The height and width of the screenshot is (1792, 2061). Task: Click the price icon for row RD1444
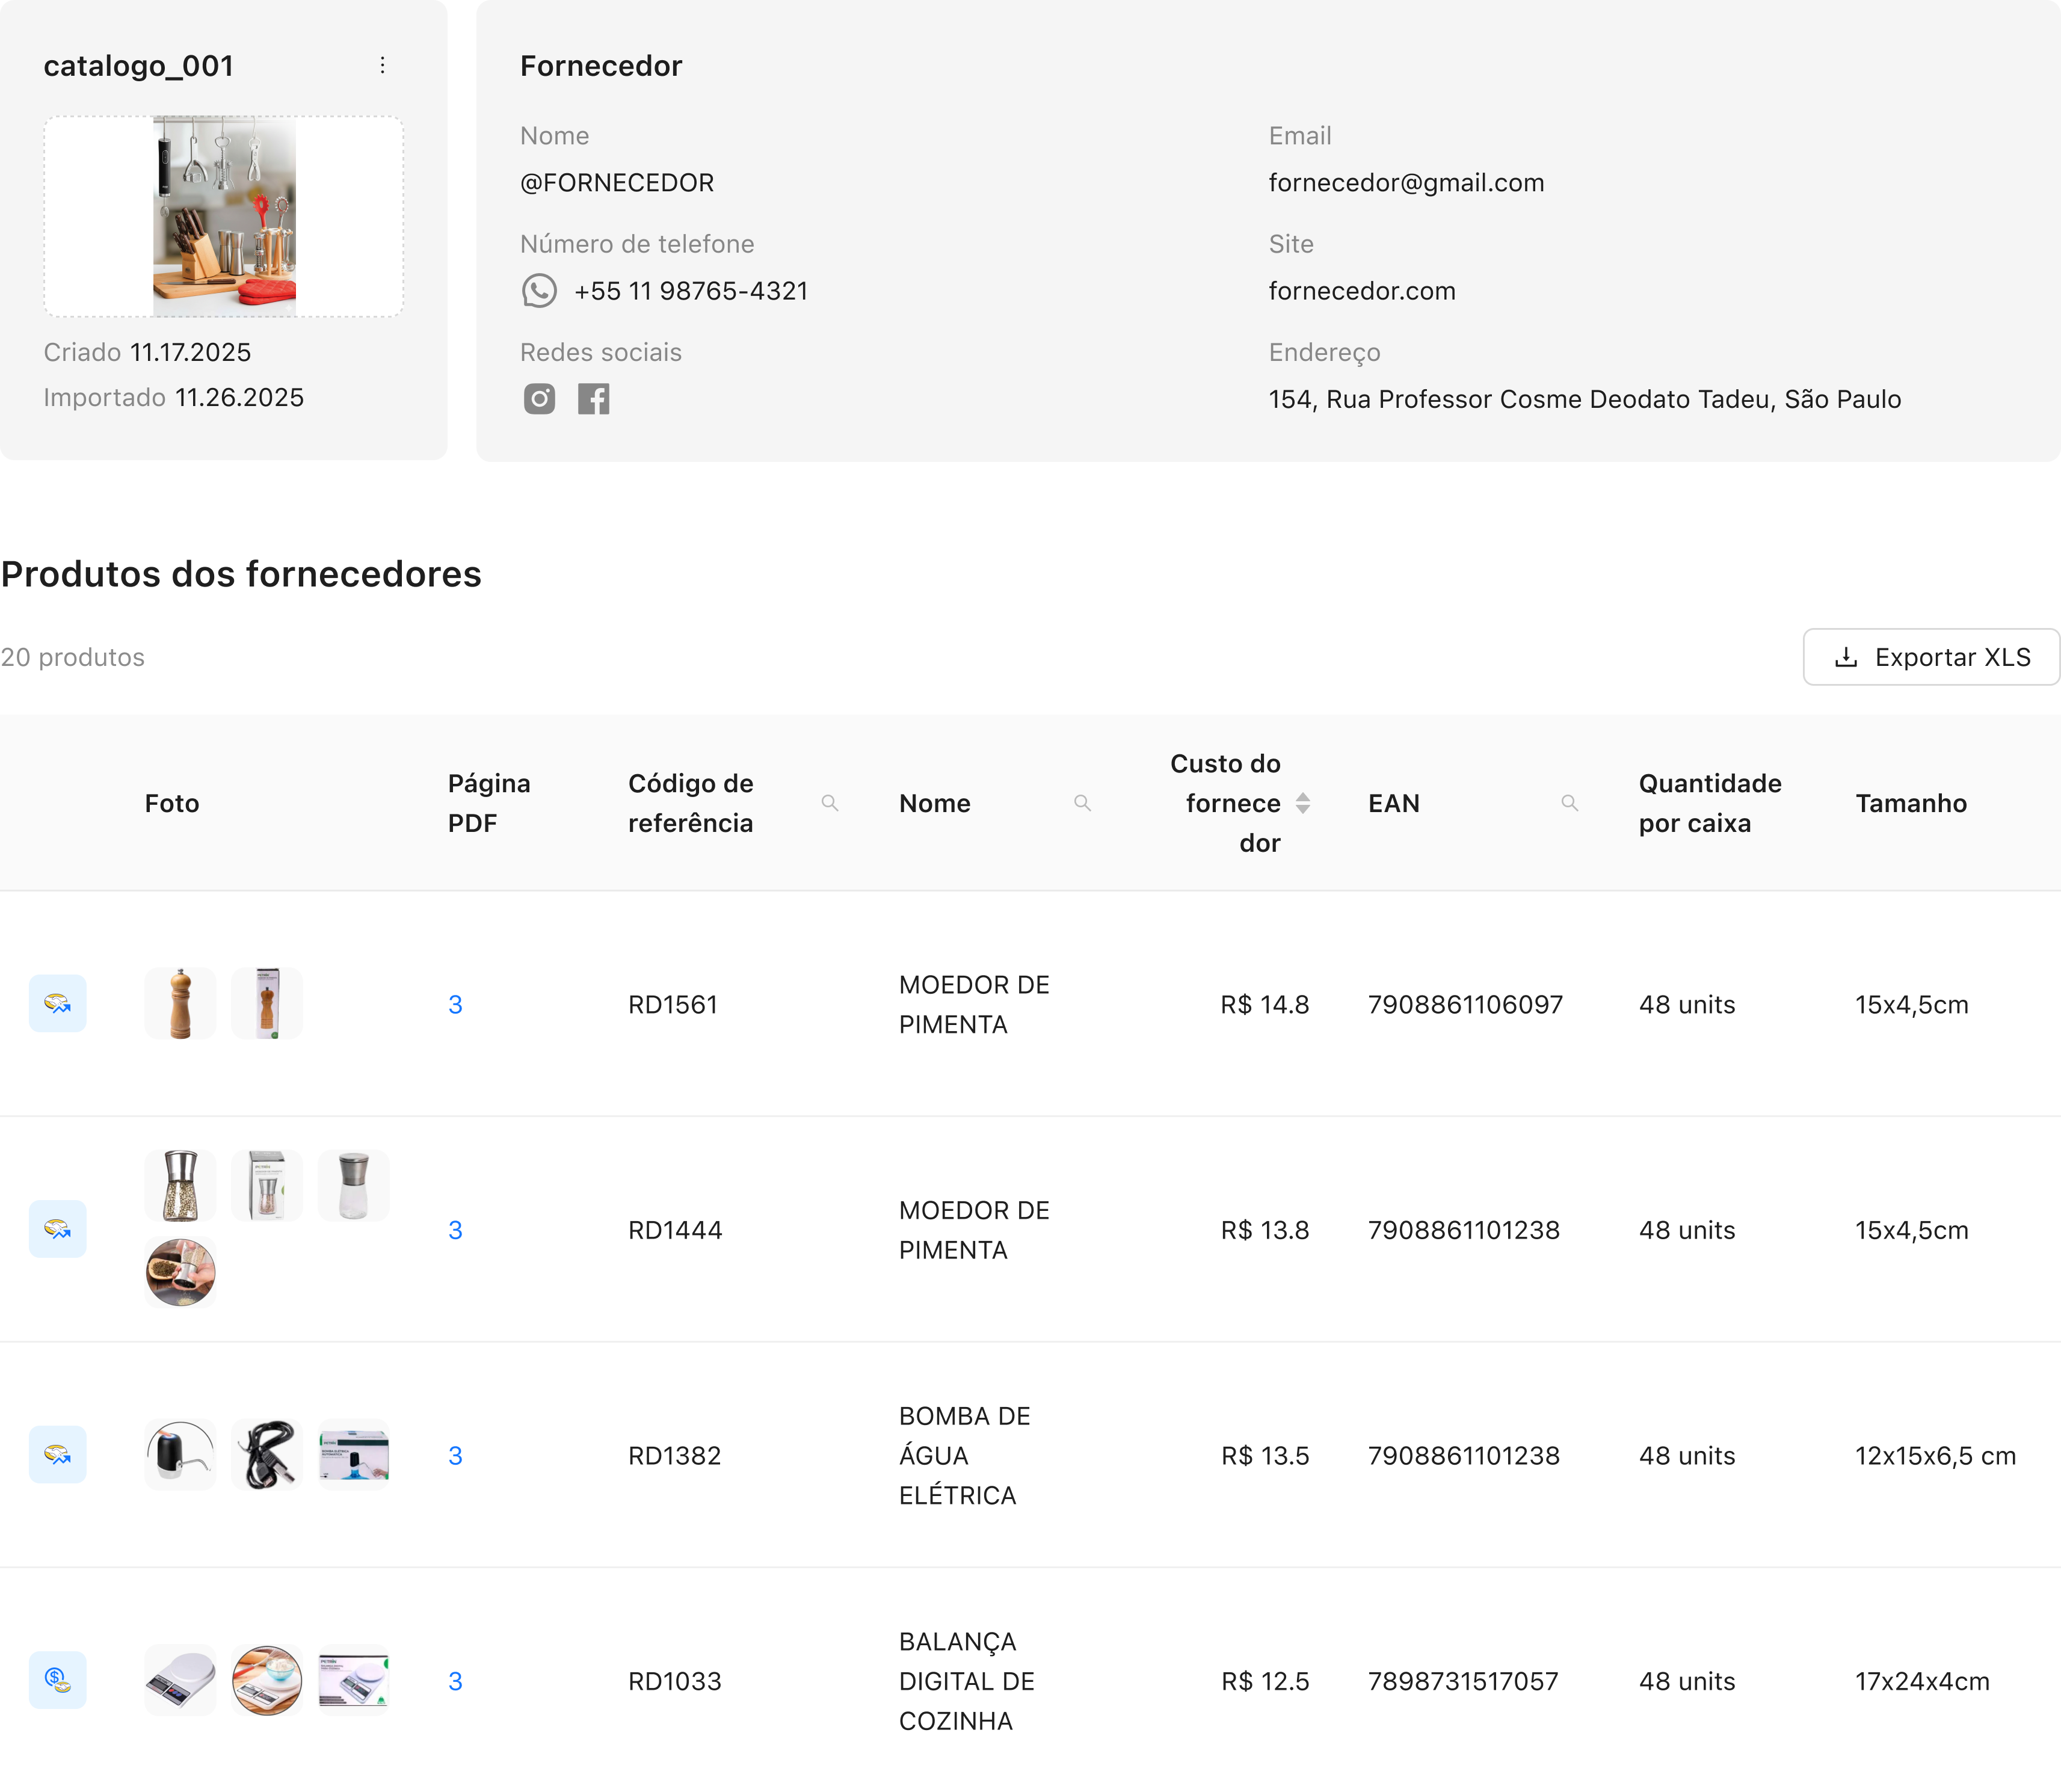click(x=58, y=1229)
